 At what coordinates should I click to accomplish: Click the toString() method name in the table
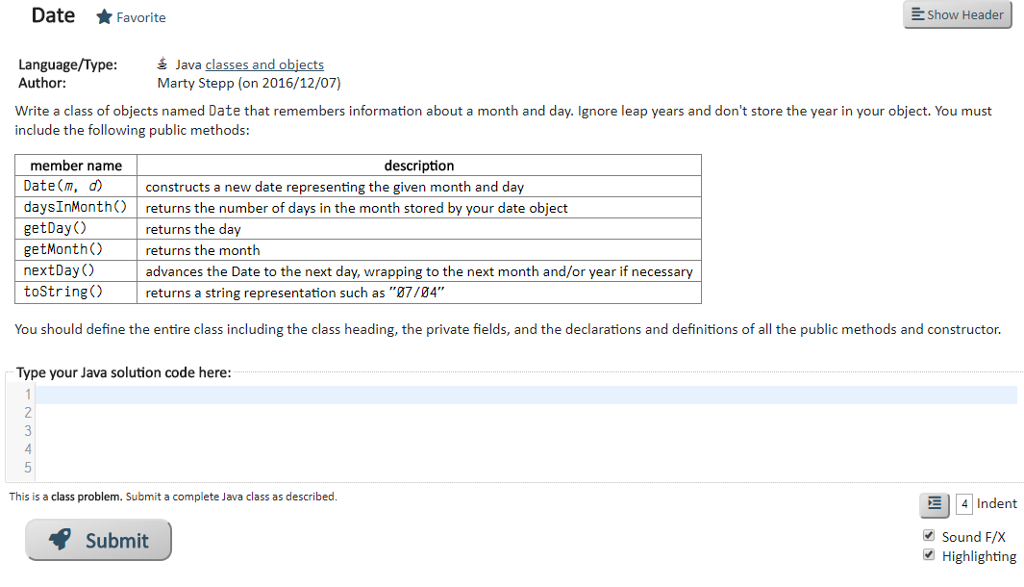[68, 292]
